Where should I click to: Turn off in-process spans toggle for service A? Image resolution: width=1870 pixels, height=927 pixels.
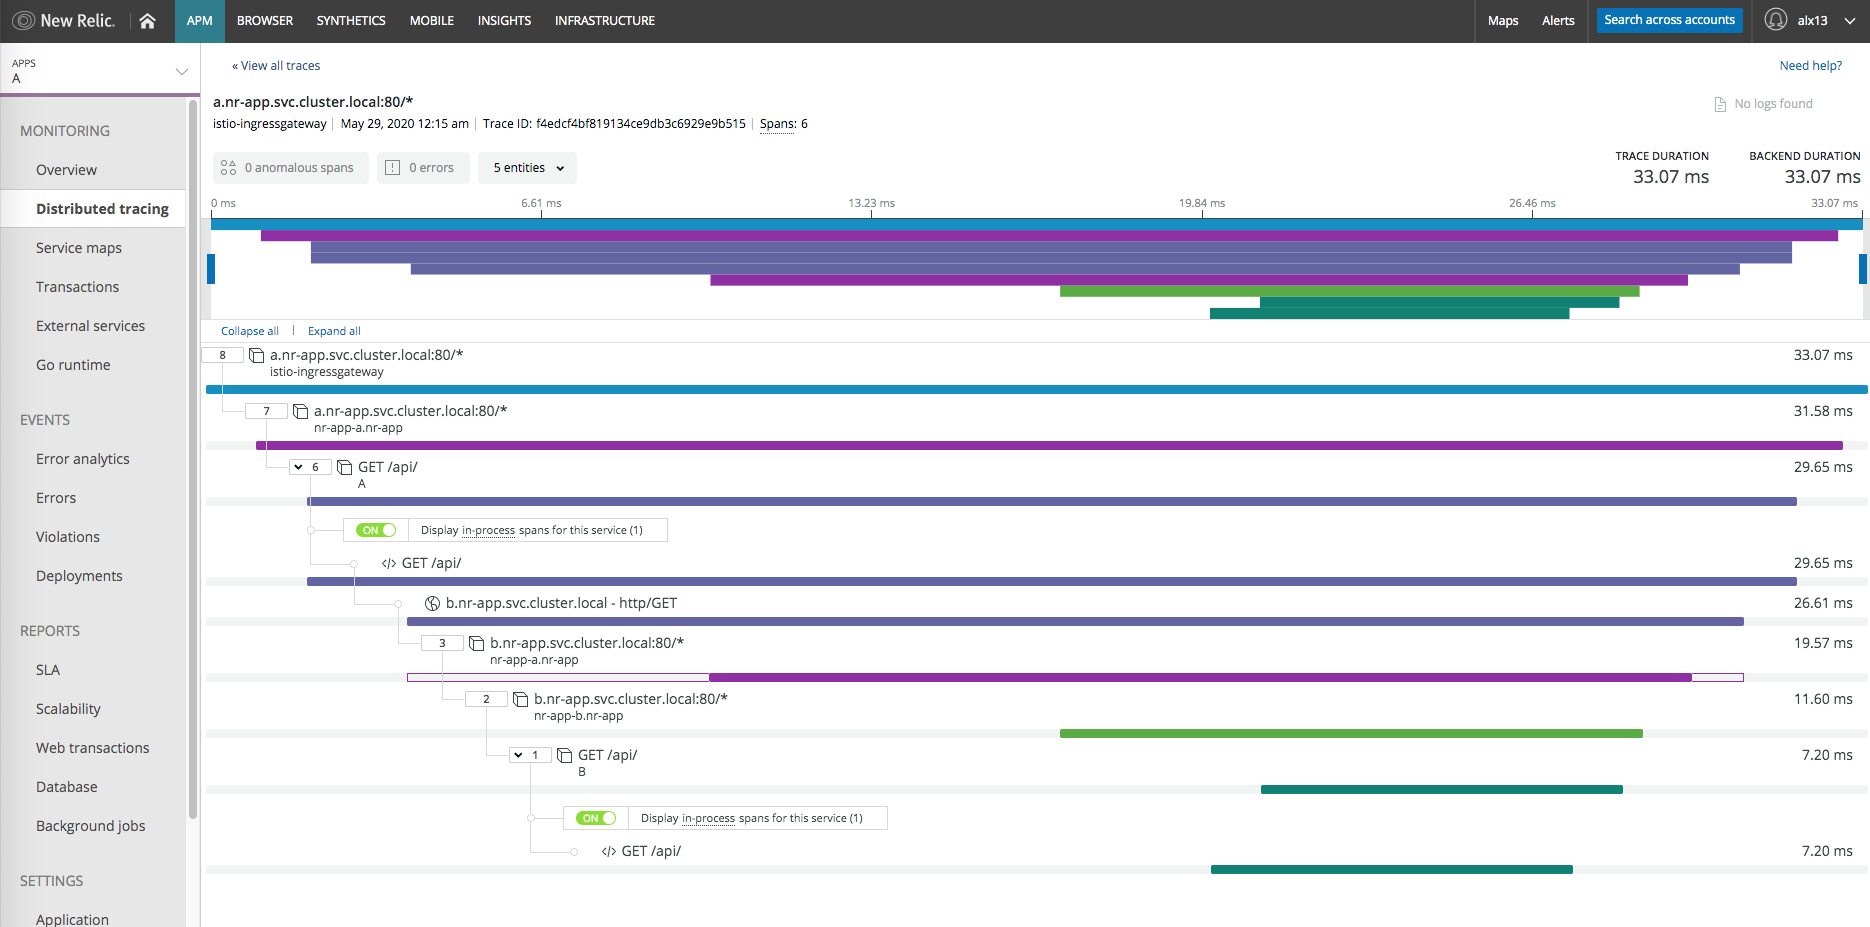pos(376,530)
